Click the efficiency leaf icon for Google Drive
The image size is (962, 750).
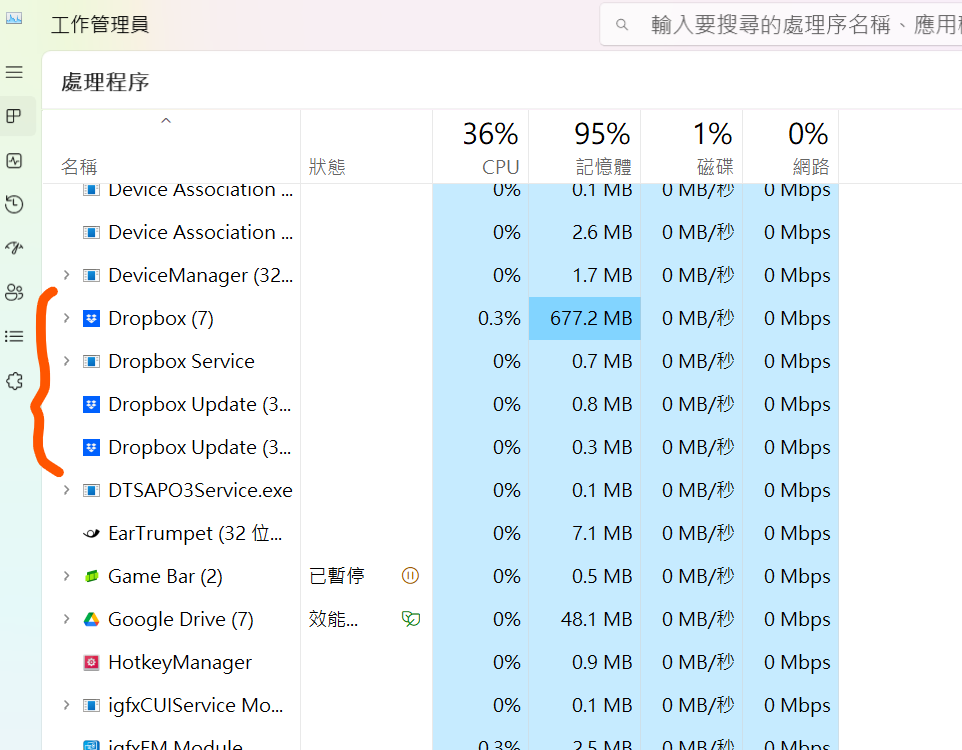[x=410, y=619]
